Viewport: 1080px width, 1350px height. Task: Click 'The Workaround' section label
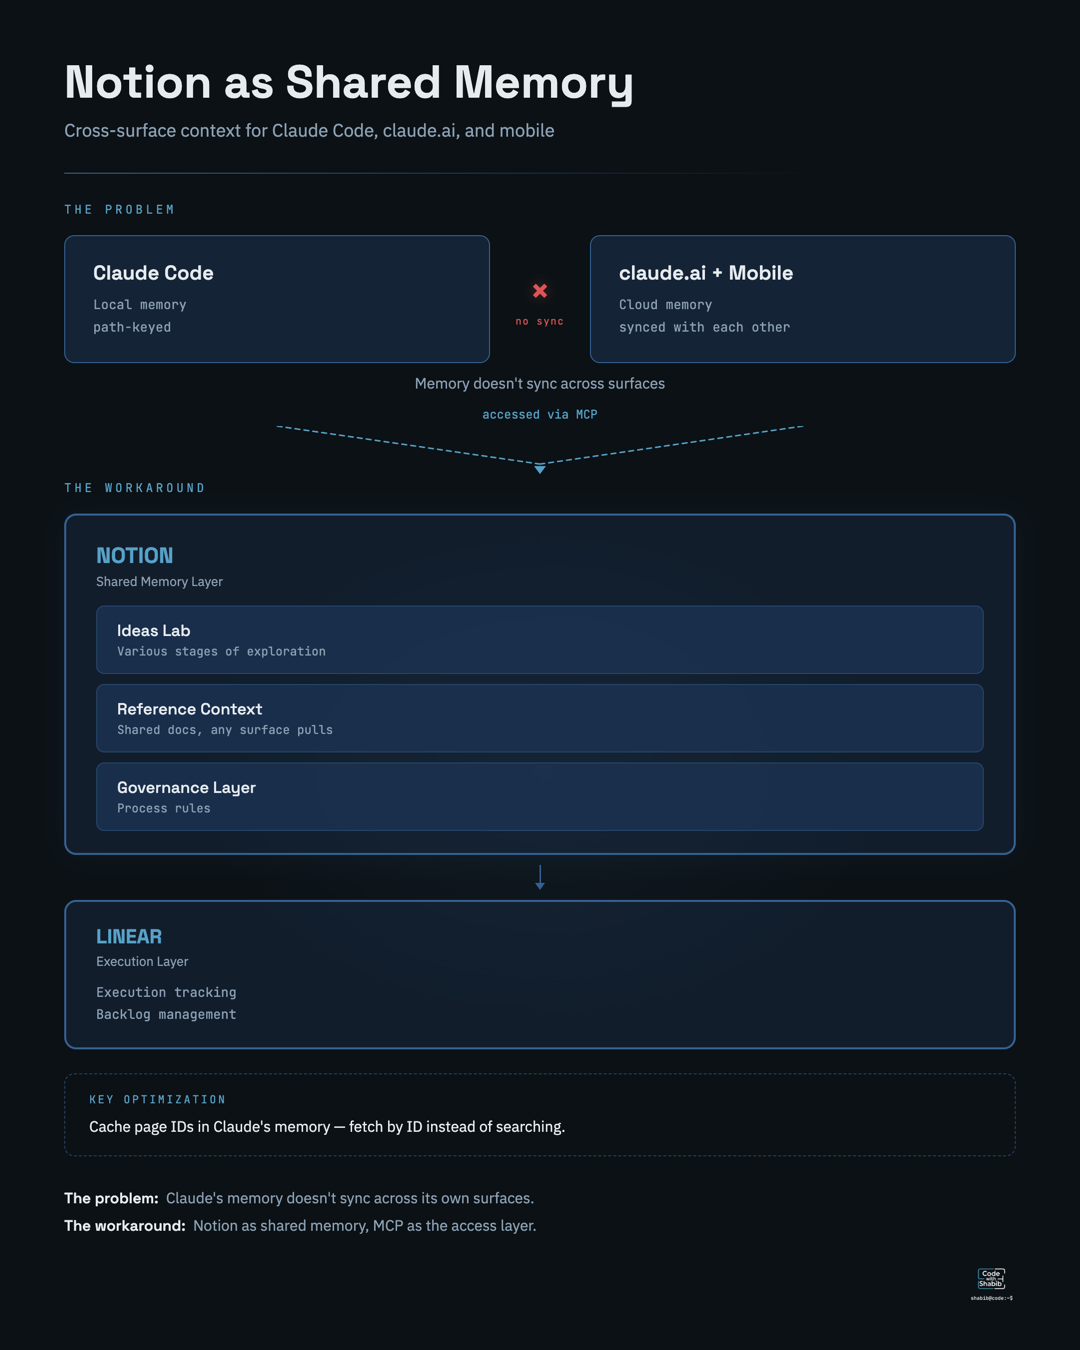point(135,488)
